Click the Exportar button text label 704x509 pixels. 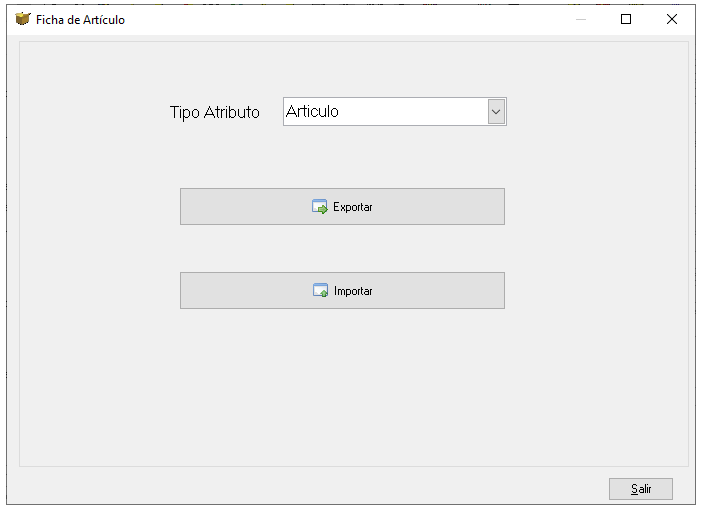coord(352,207)
